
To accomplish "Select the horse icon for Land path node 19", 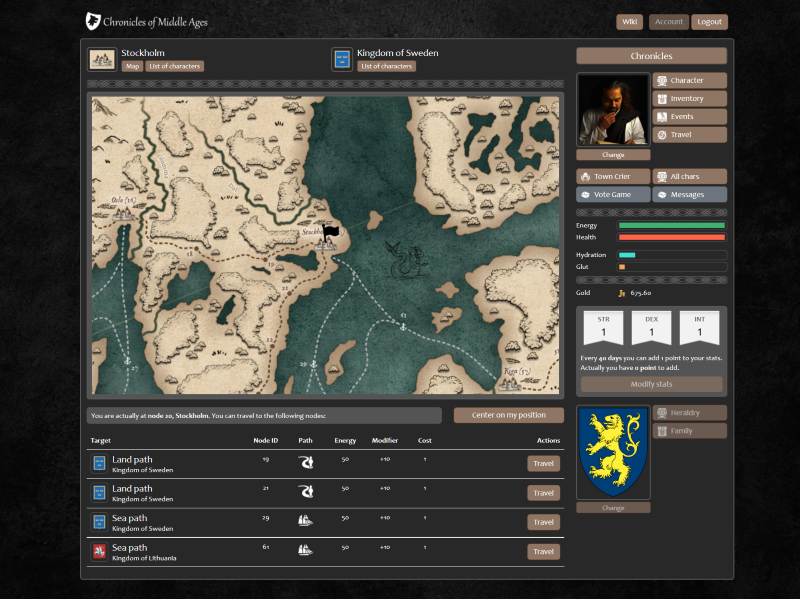I will [x=305, y=462].
